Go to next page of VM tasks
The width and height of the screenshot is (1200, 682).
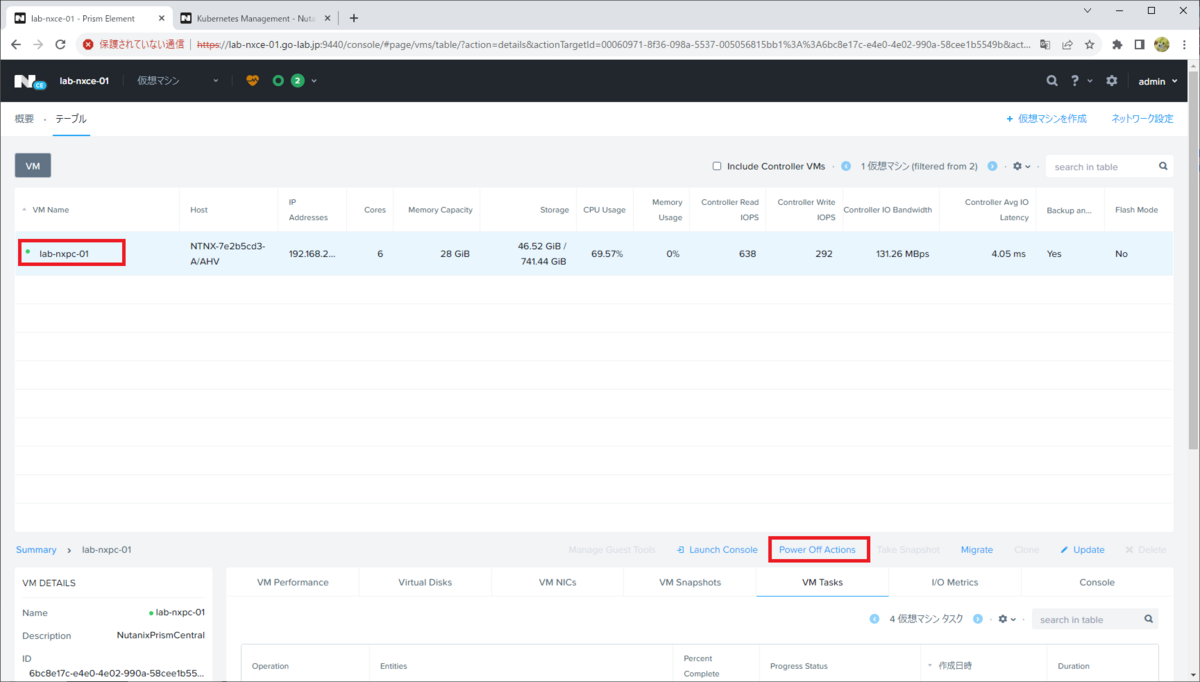coord(978,619)
